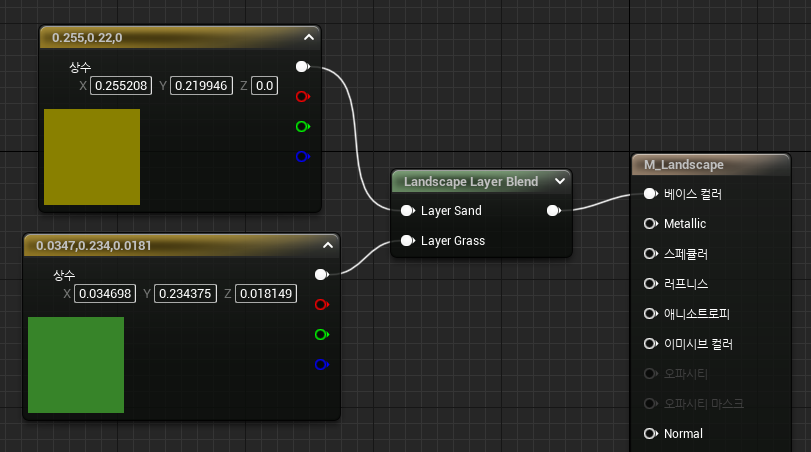Edit Z value field 0.018149

point(266,294)
